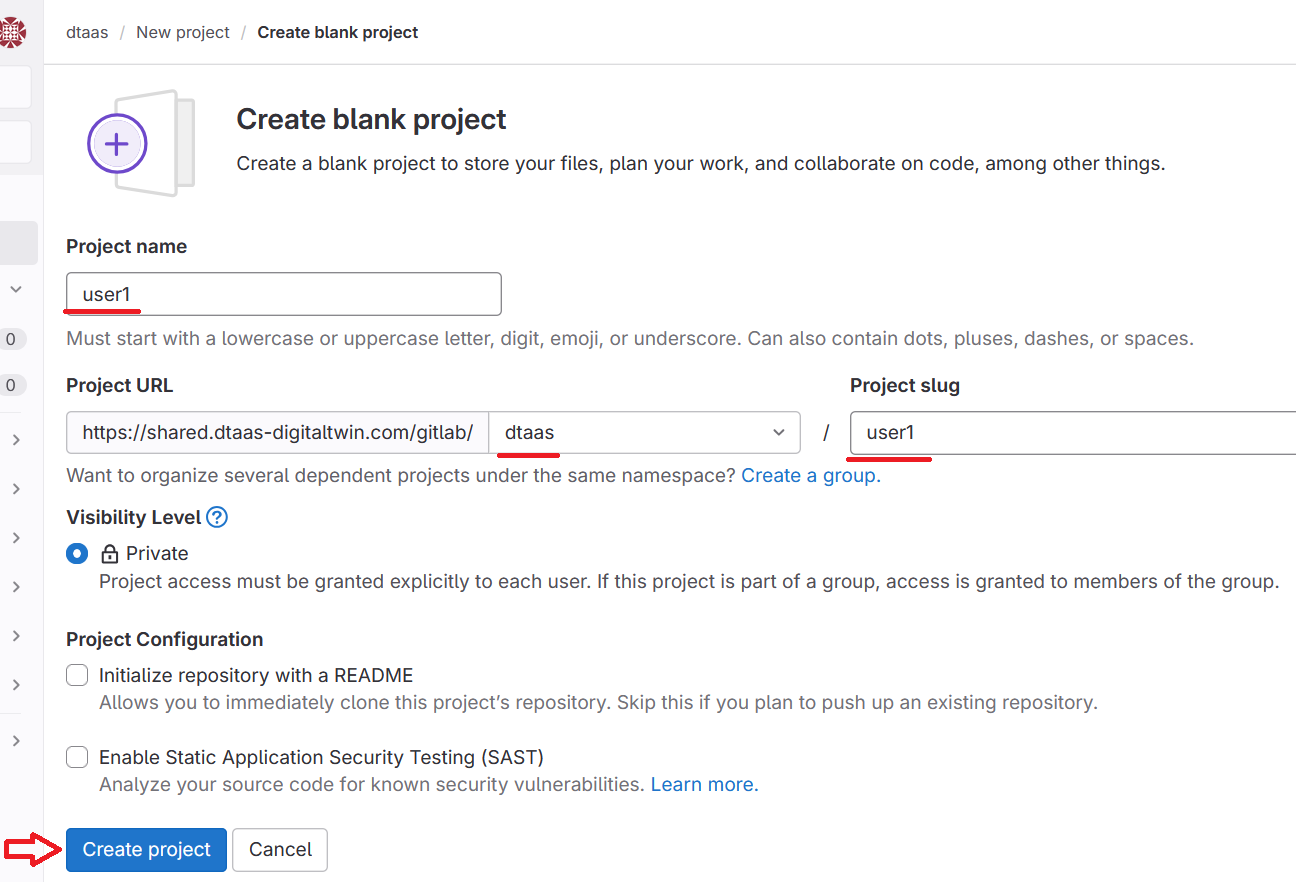Click the Project name input field
Screen dimensions: 1296x882
point(283,294)
